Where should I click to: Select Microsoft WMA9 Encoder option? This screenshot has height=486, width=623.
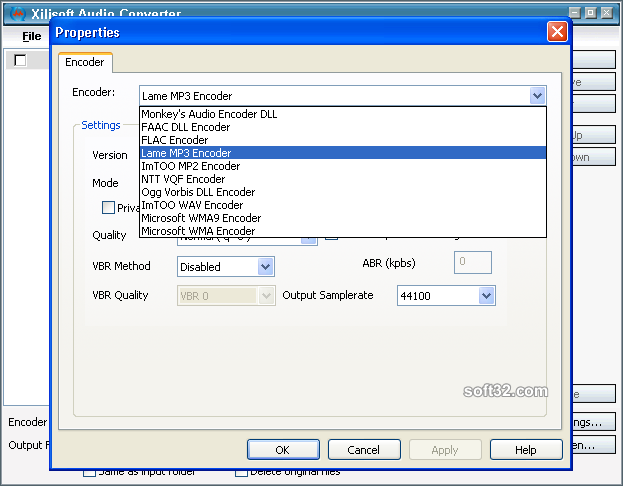[x=343, y=218]
